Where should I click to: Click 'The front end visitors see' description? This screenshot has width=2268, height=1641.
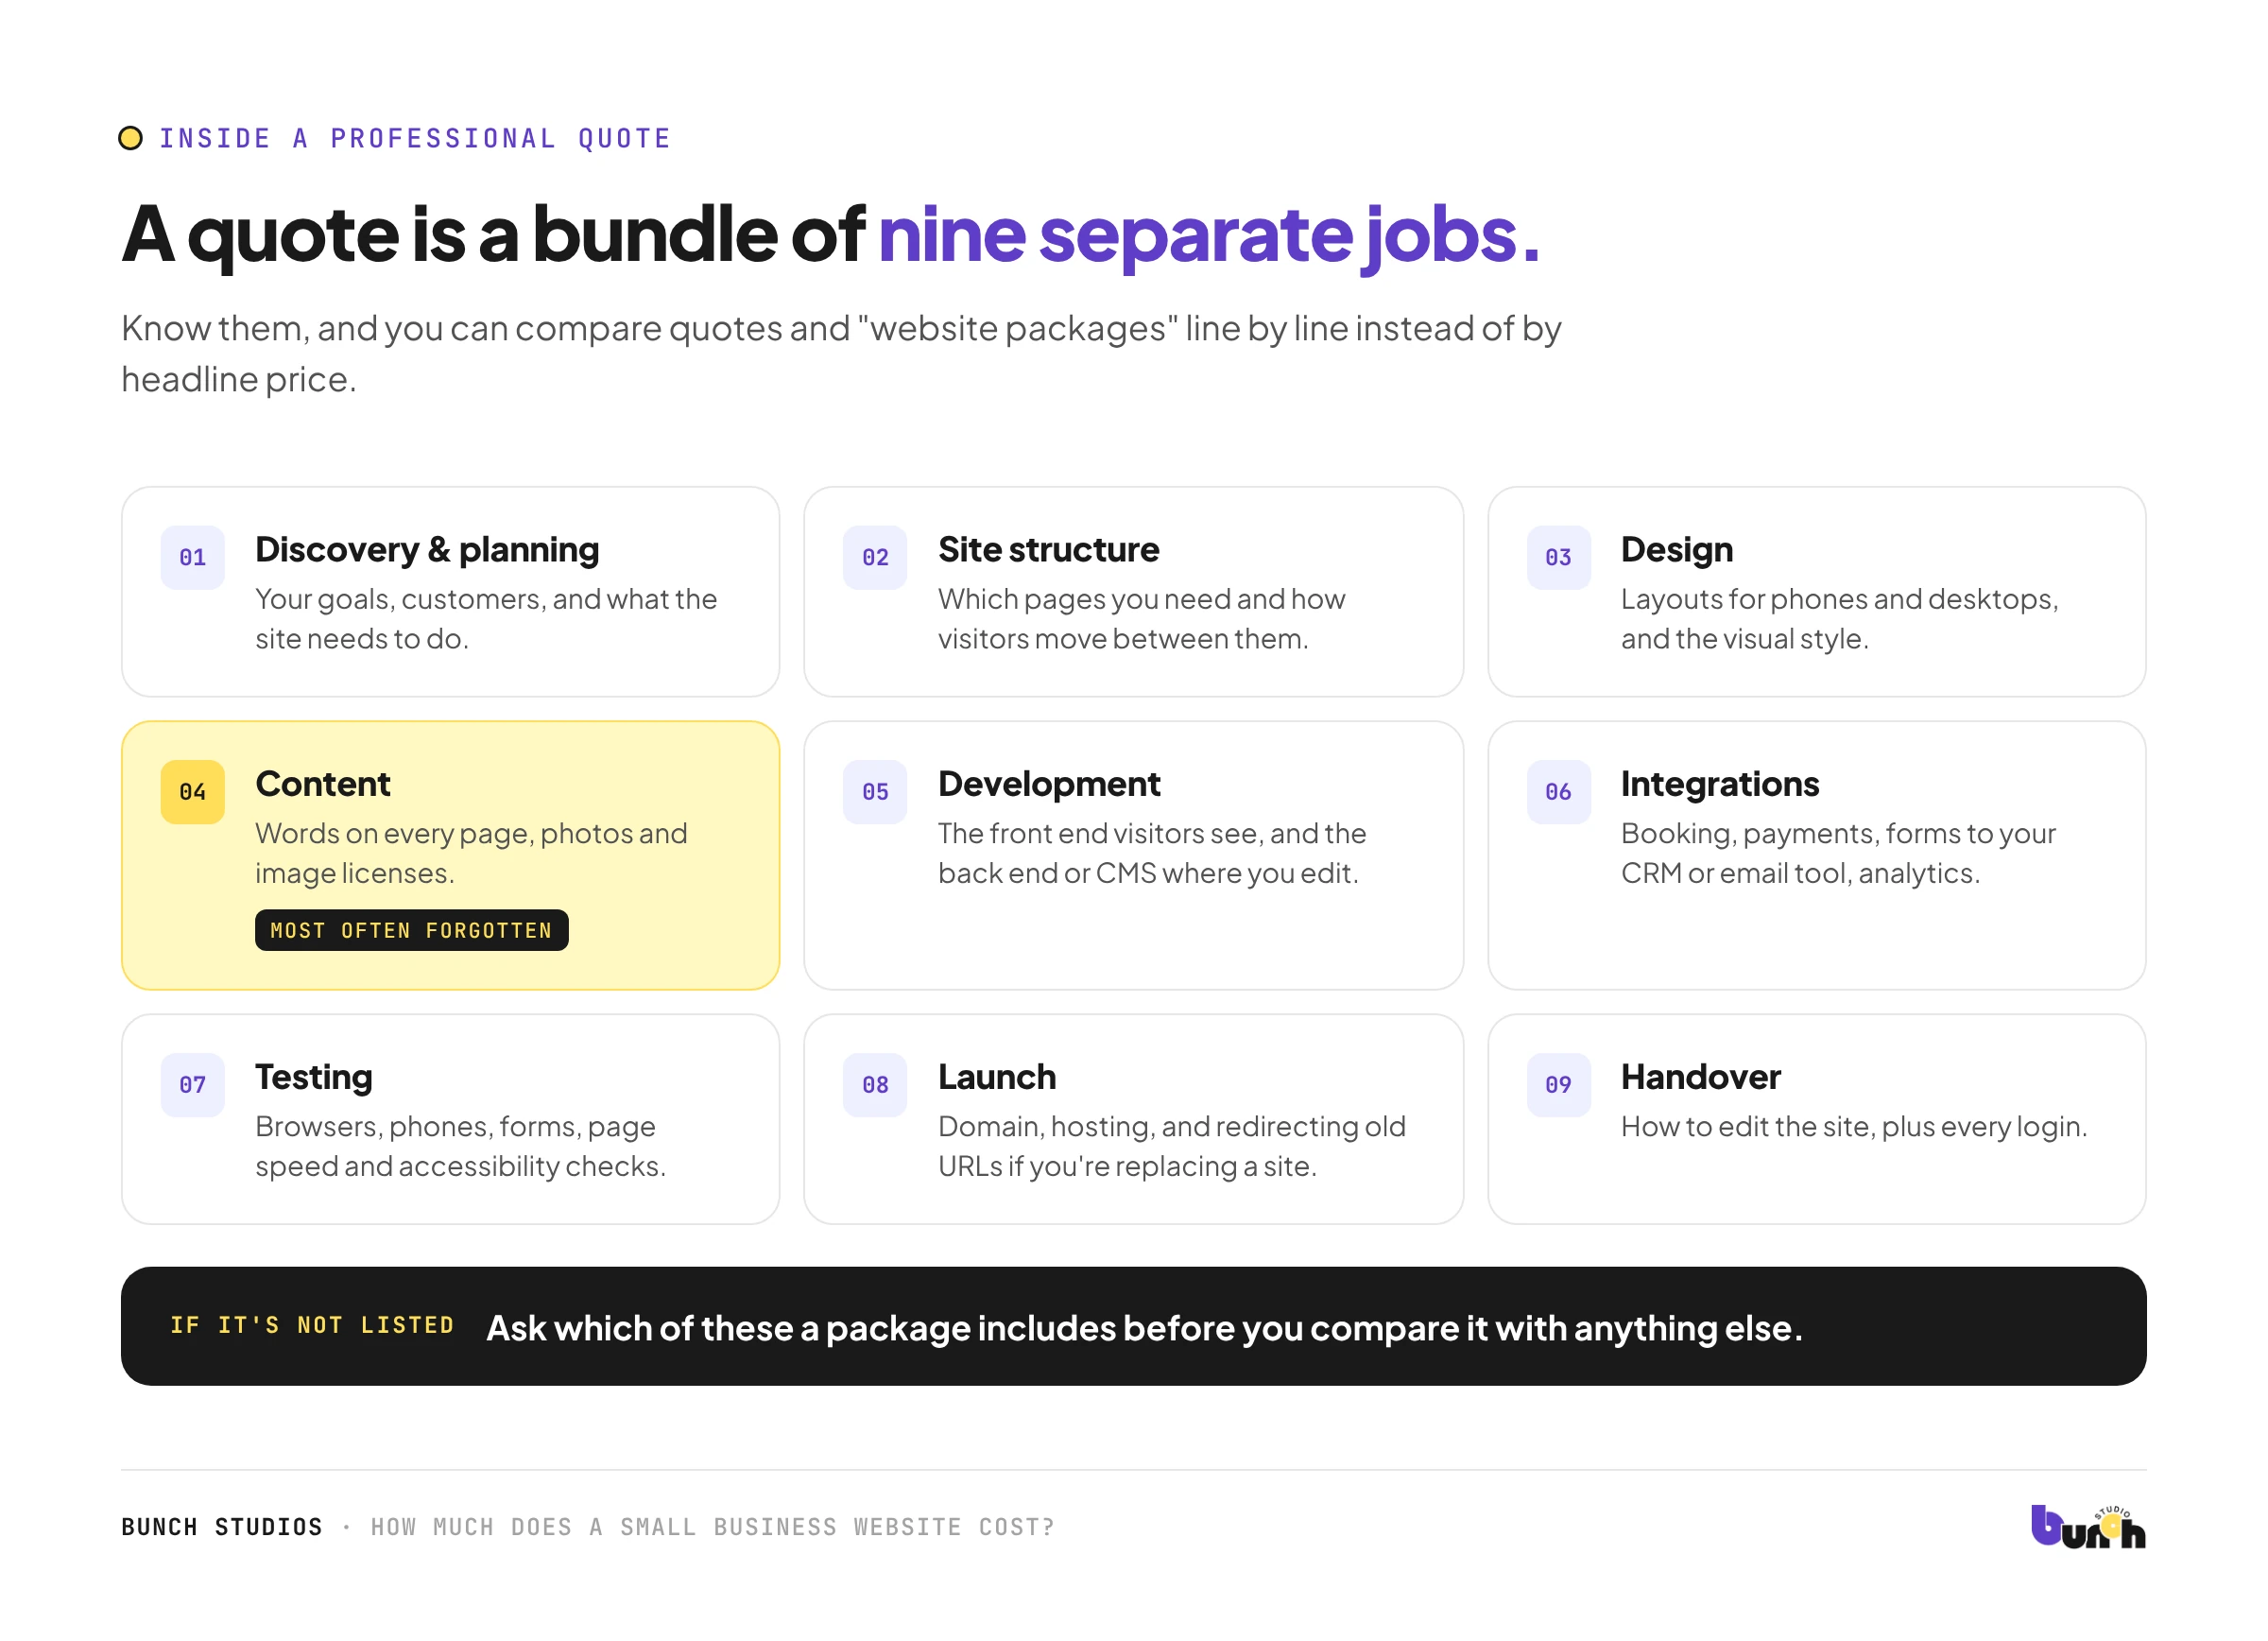pos(1152,853)
